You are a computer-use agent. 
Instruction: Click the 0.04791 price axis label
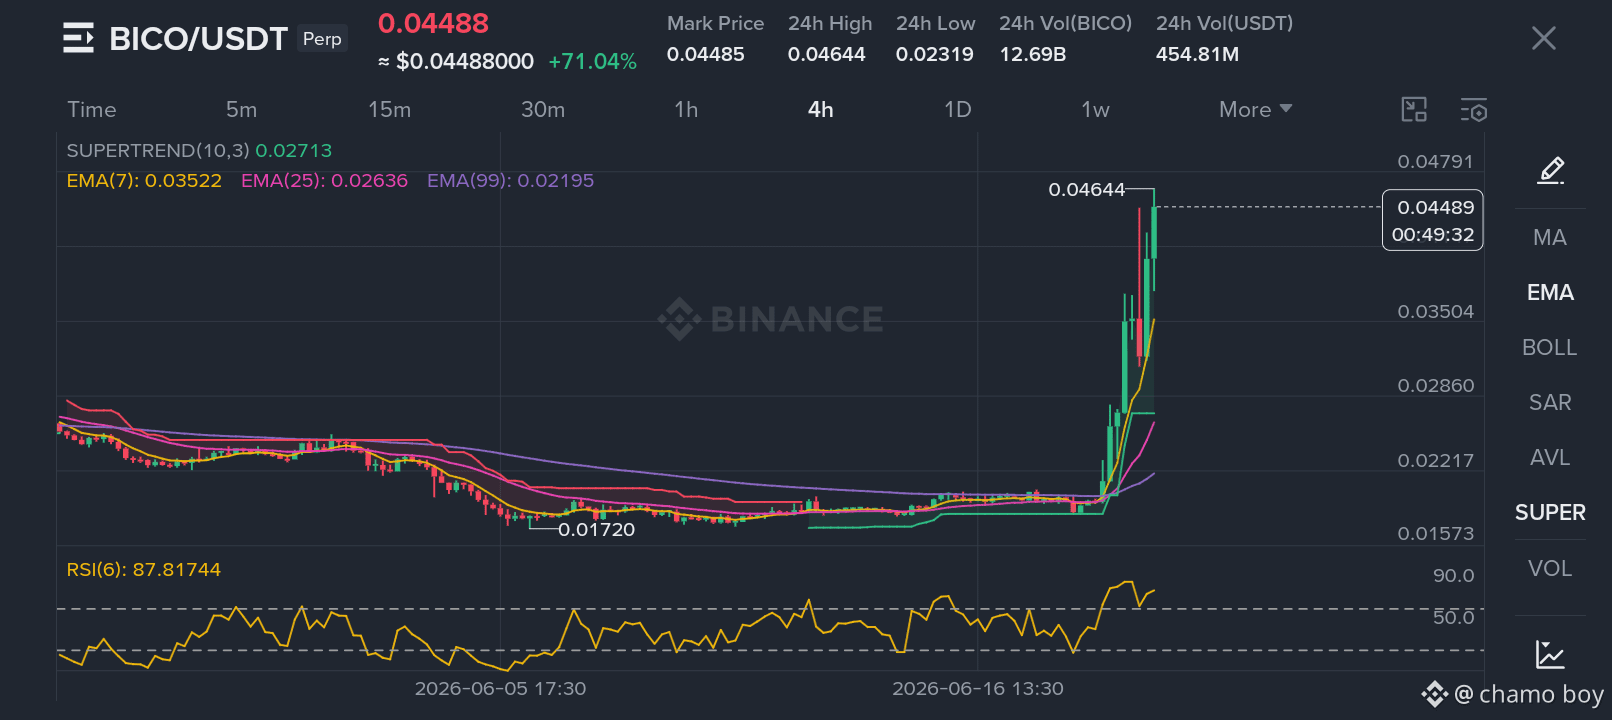click(x=1435, y=161)
